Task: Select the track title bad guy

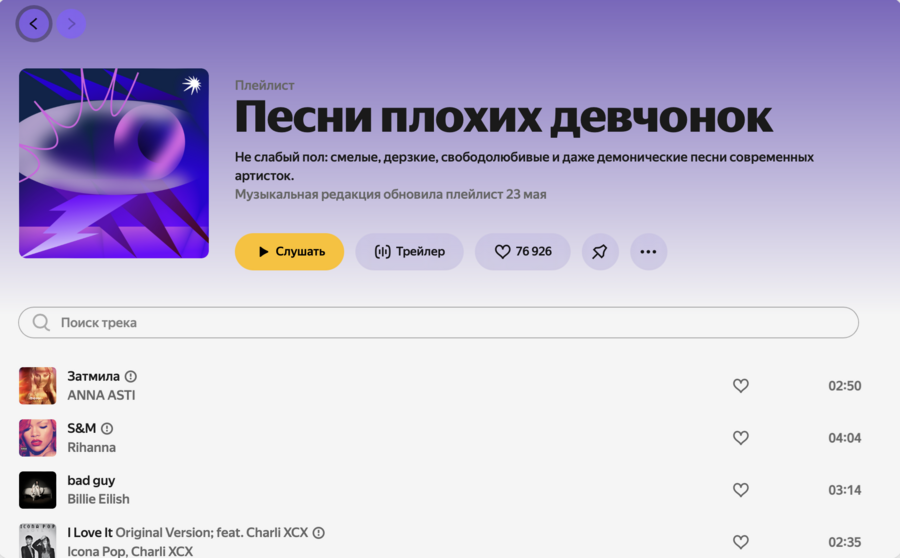Action: coord(91,480)
